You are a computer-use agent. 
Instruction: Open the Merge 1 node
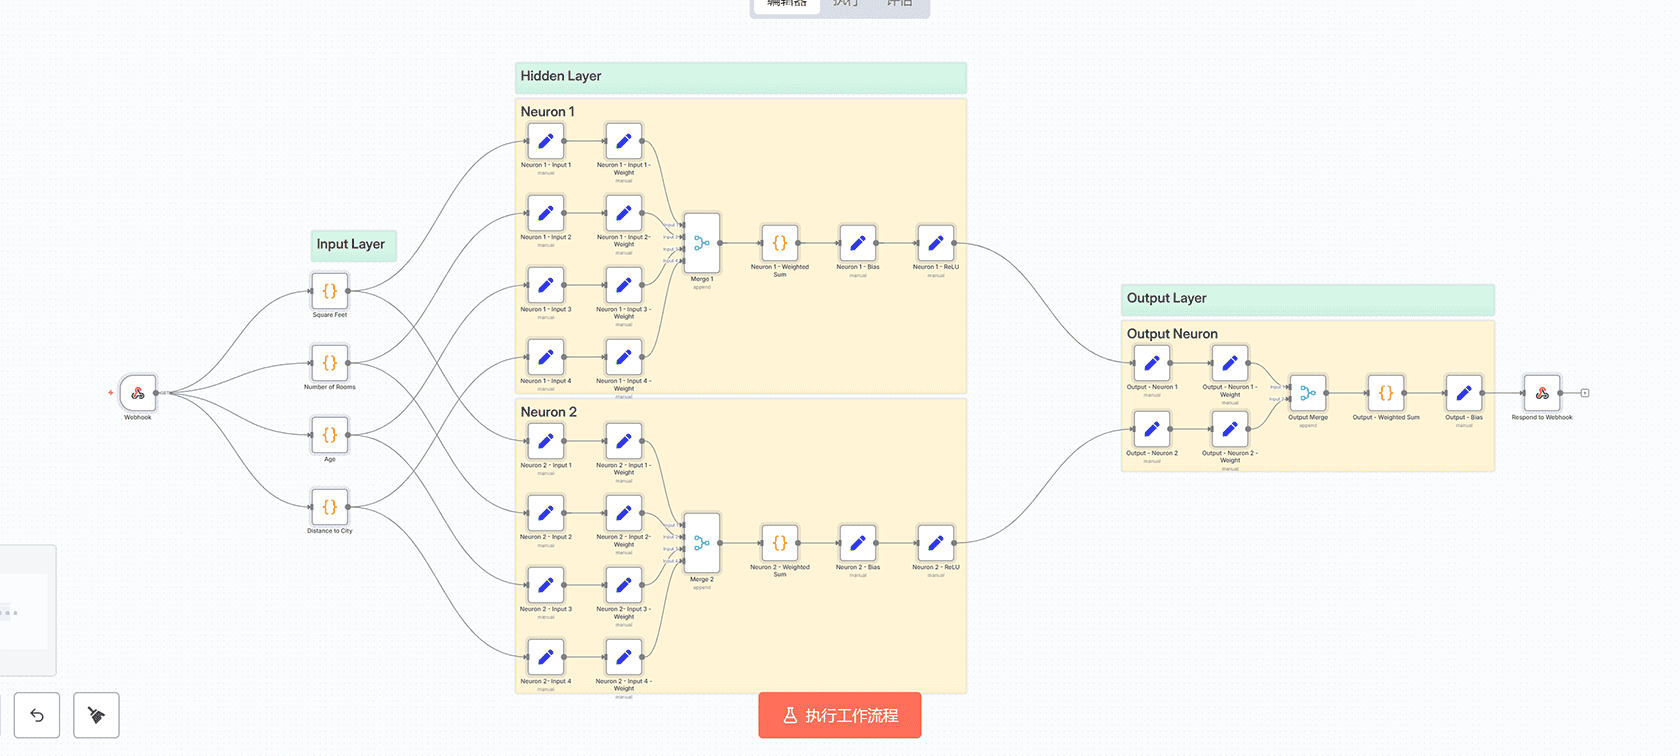coord(701,243)
